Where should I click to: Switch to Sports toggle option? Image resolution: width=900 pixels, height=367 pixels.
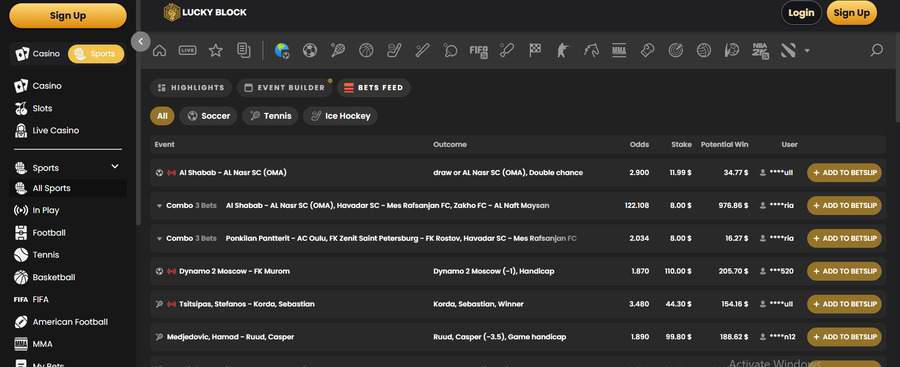96,54
